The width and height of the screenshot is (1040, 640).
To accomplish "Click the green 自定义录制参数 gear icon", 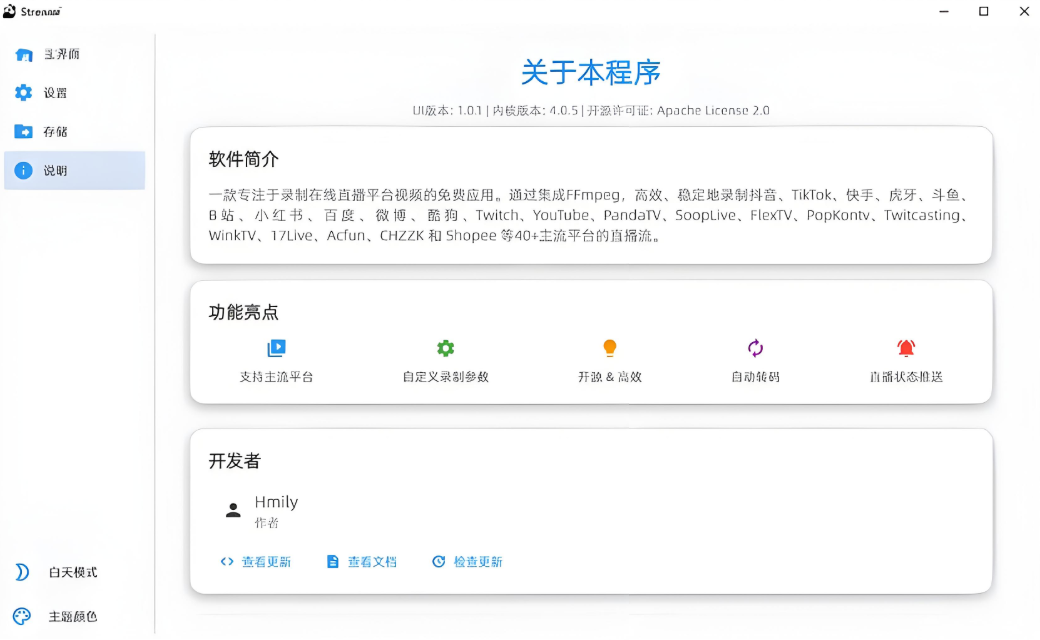I will pyautogui.click(x=444, y=348).
